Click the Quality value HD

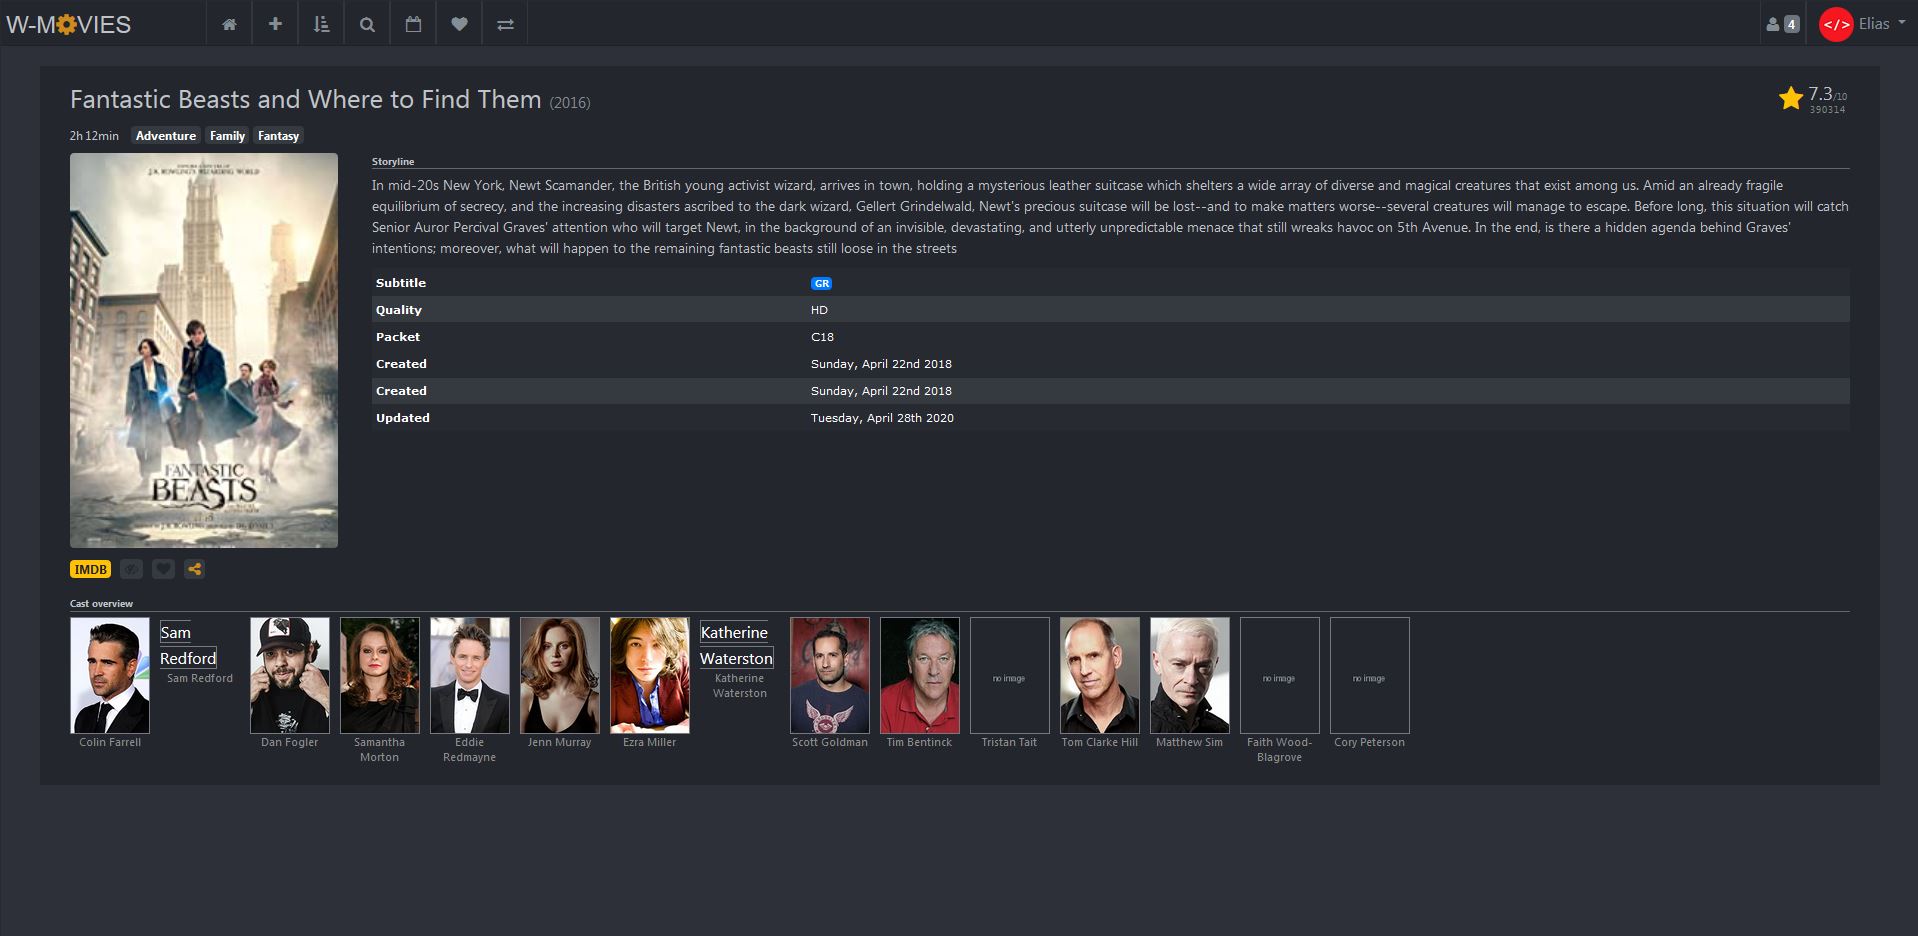coord(819,310)
